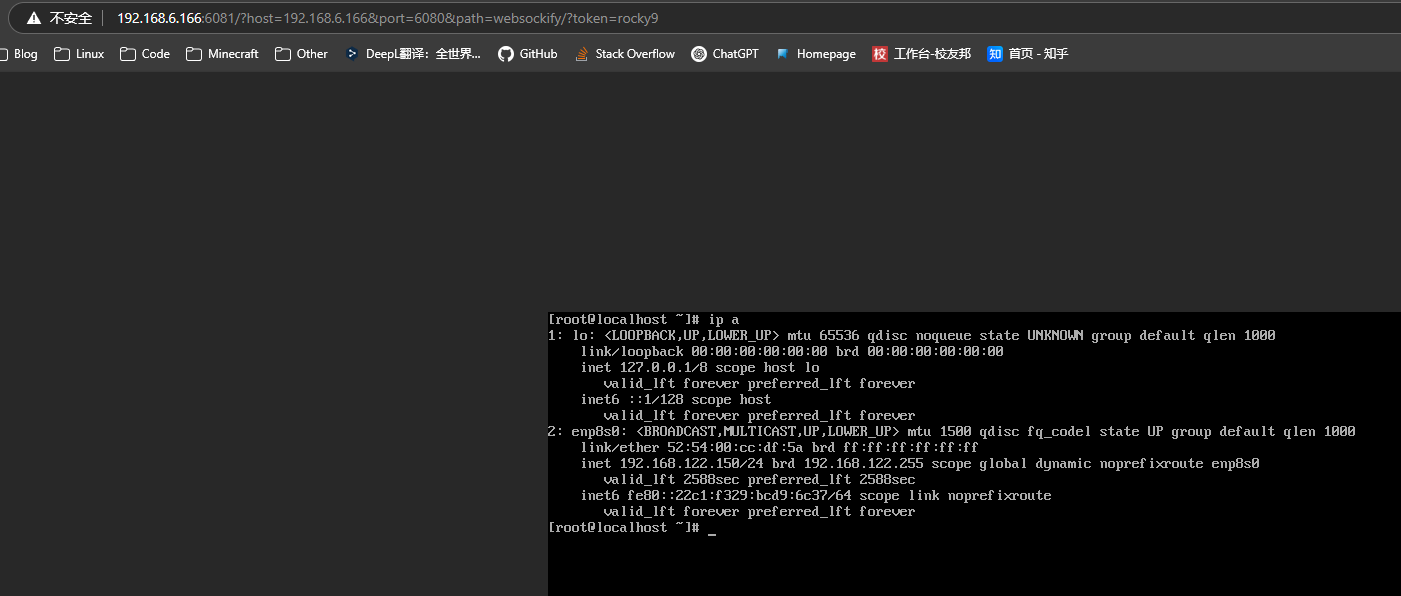Open the Stack Overflow bookmark

point(625,54)
